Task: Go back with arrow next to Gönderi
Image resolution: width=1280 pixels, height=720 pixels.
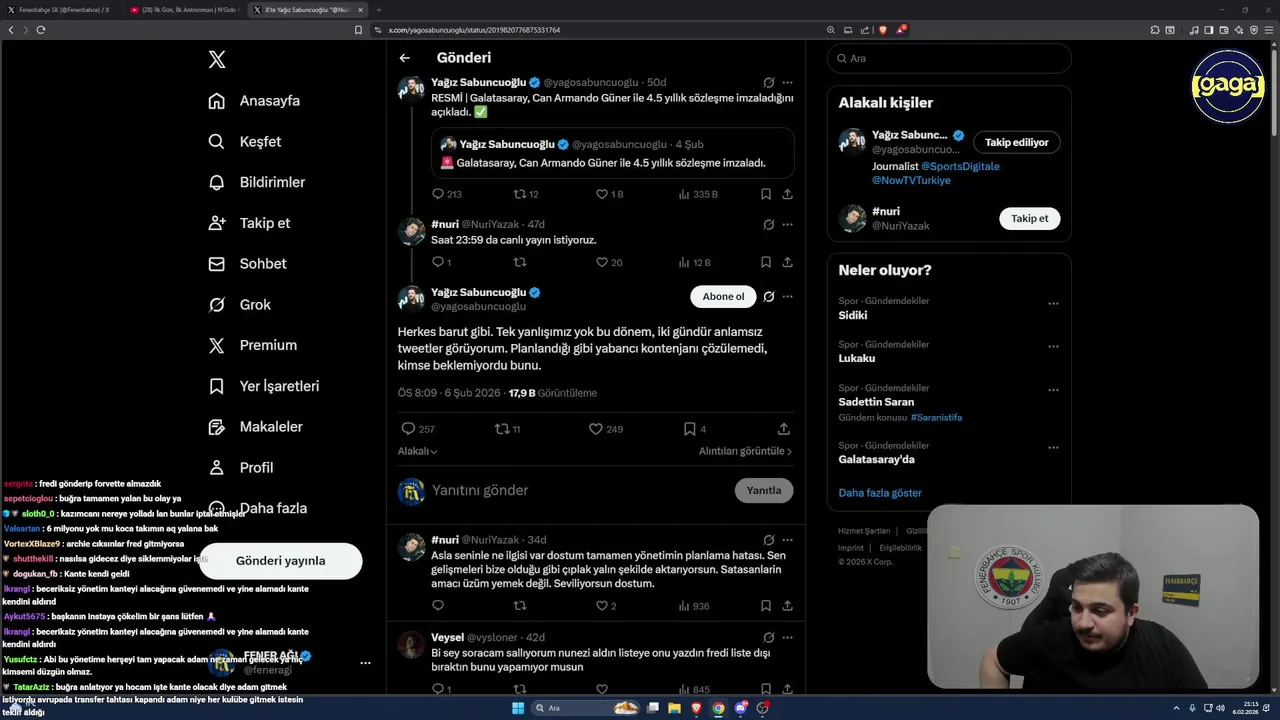Action: click(x=404, y=58)
